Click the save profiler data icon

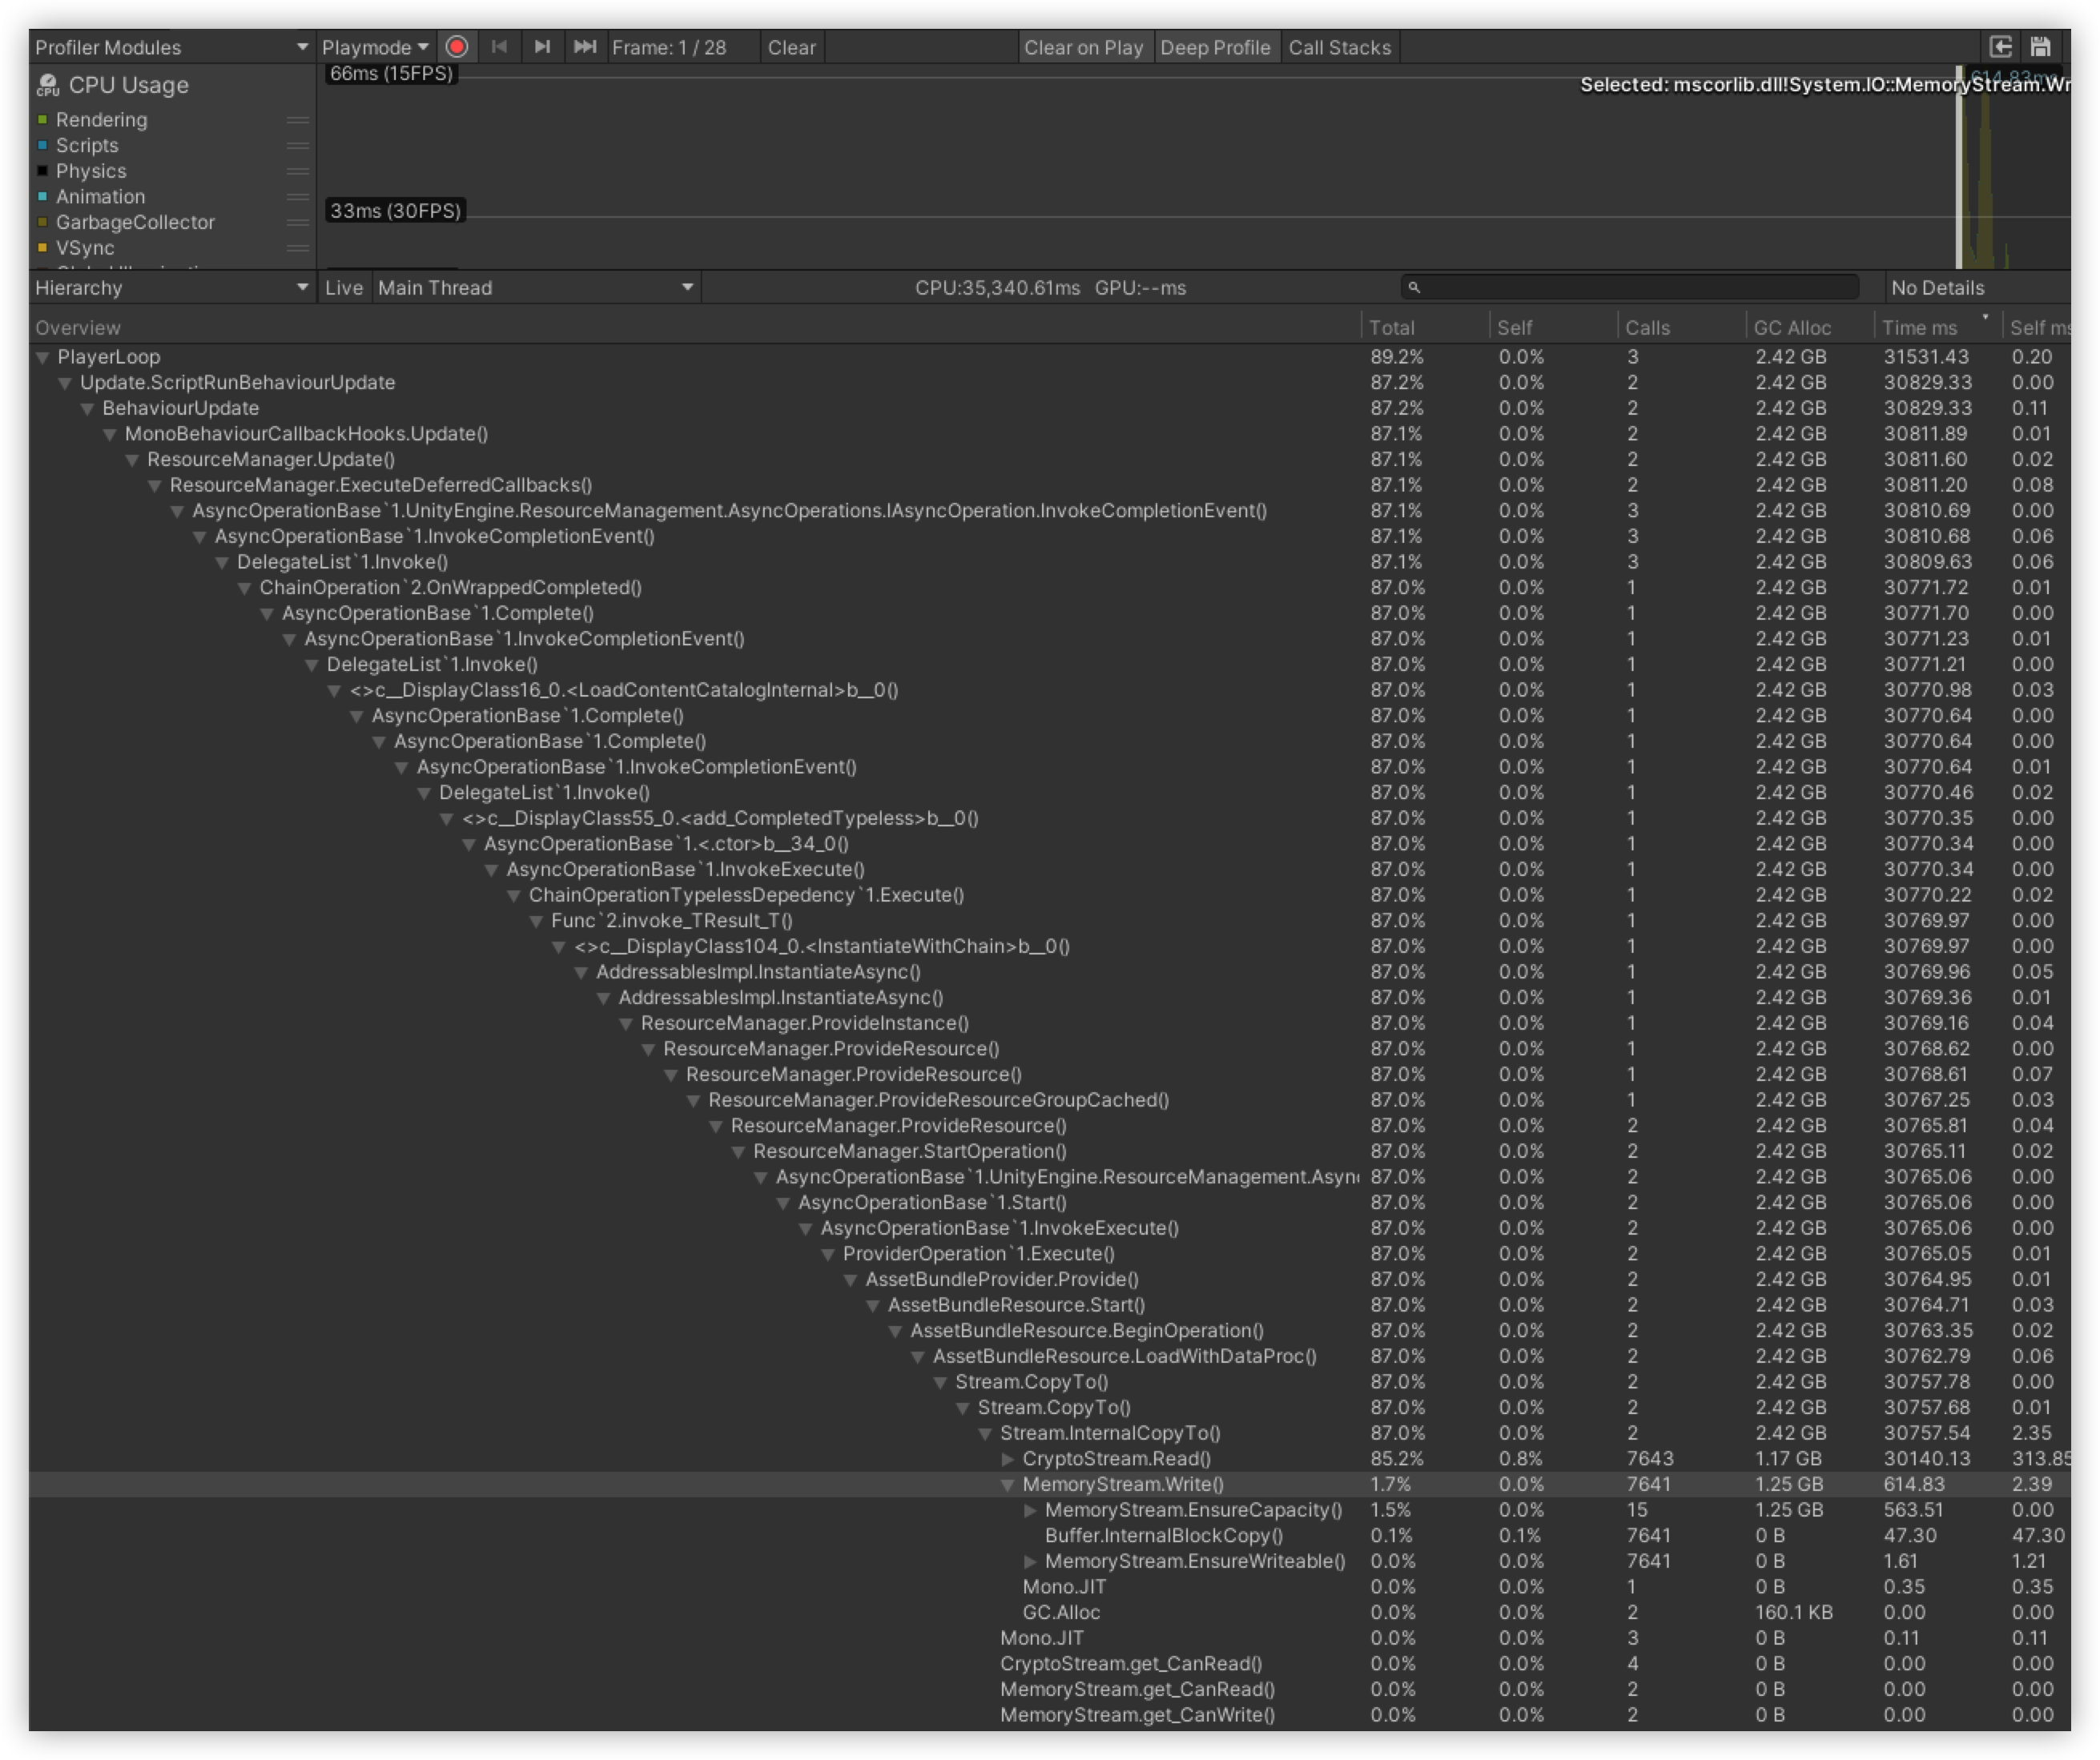[2041, 47]
